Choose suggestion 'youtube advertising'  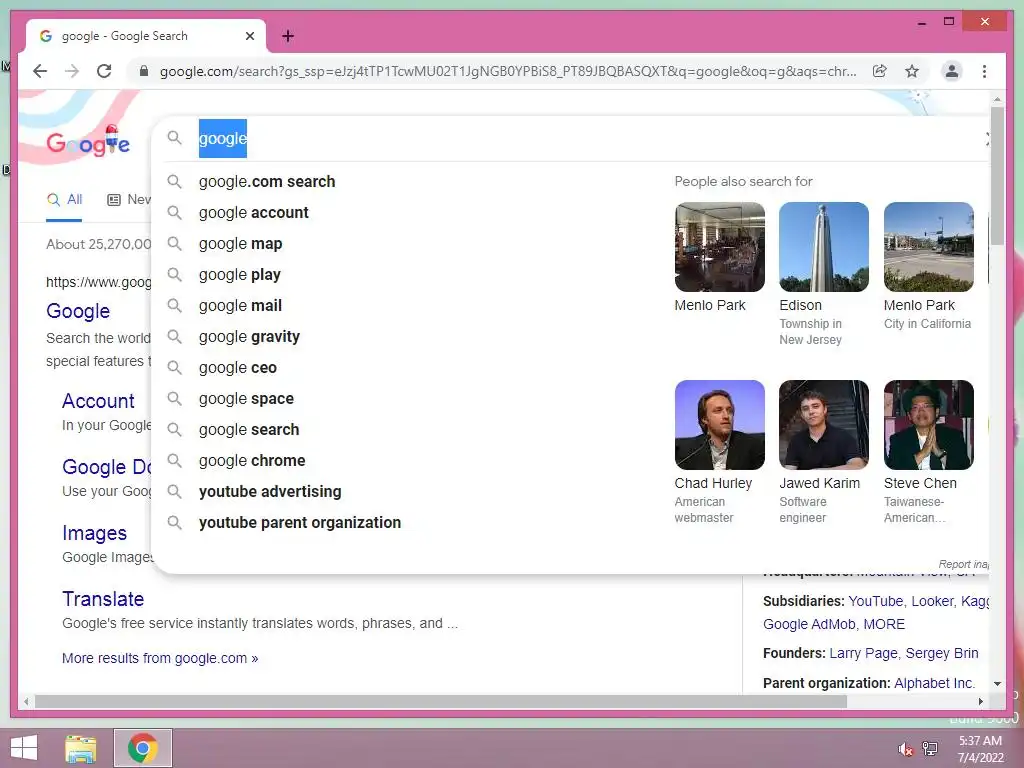(x=270, y=491)
